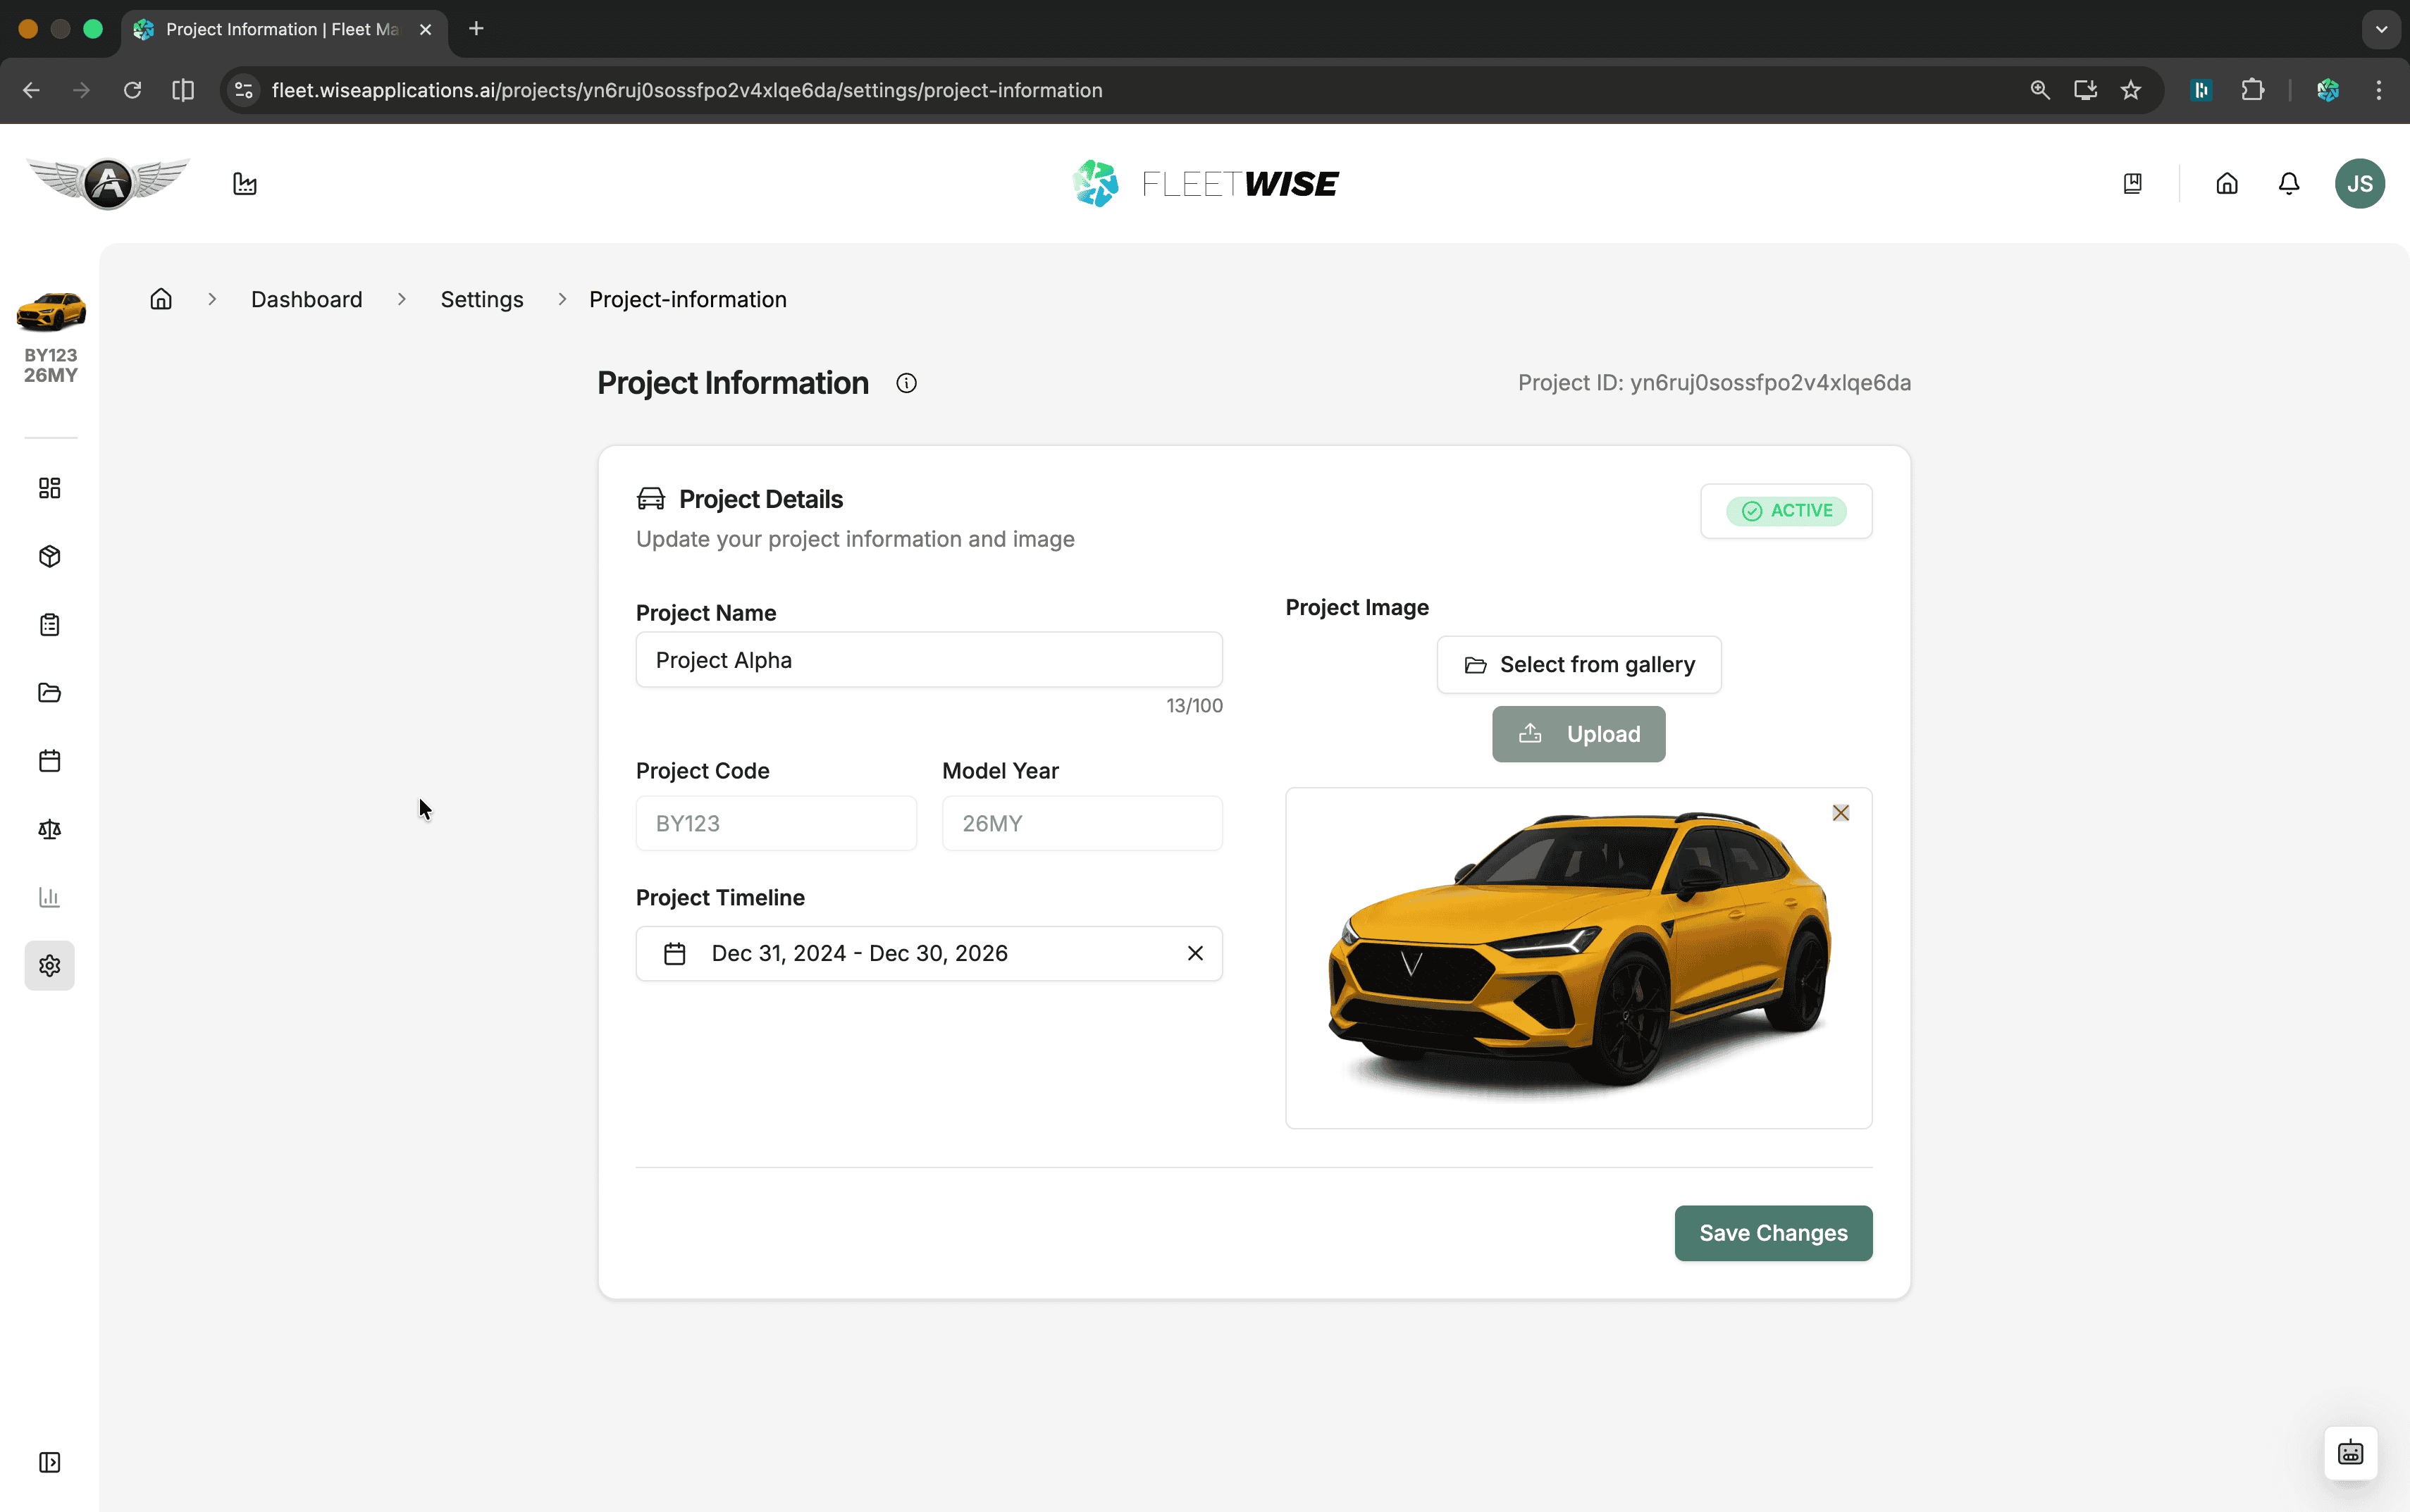Click the Project-information breadcrumb
Viewport: 2410px width, 1512px height.
coord(688,299)
